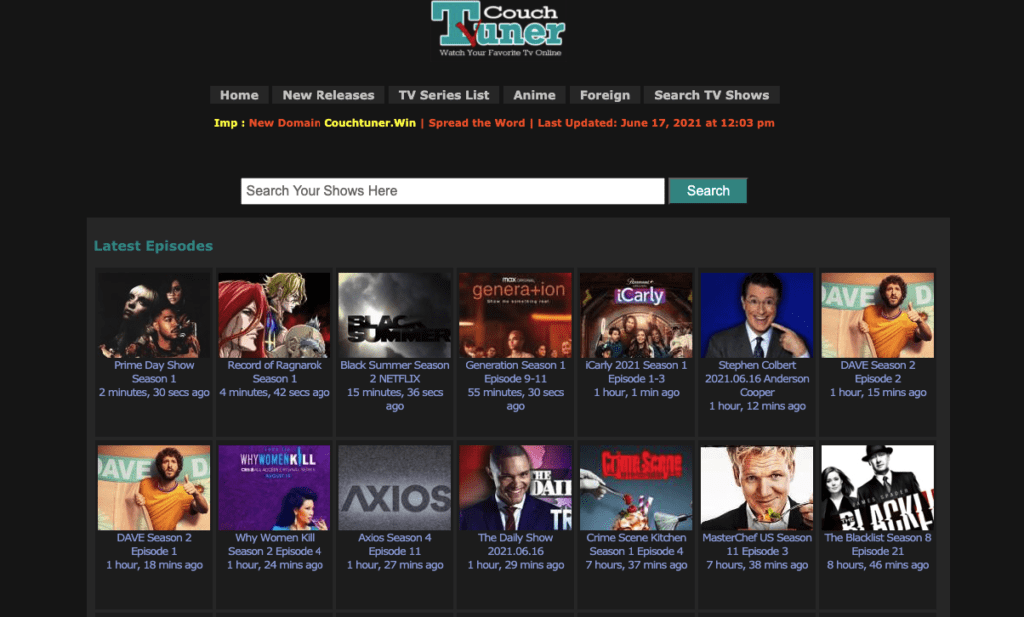Screen dimensions: 1024x617
Task: Go to New Releases
Action: (x=328, y=95)
